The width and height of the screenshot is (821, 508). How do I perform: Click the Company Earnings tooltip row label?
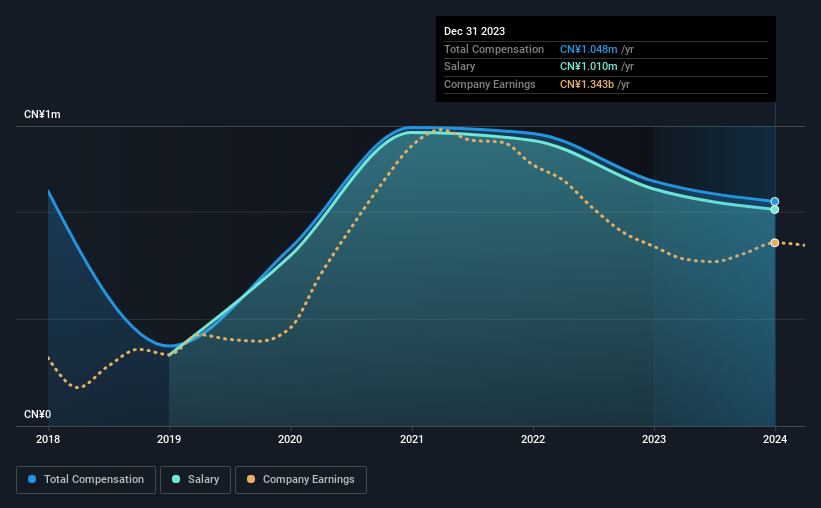click(x=490, y=84)
